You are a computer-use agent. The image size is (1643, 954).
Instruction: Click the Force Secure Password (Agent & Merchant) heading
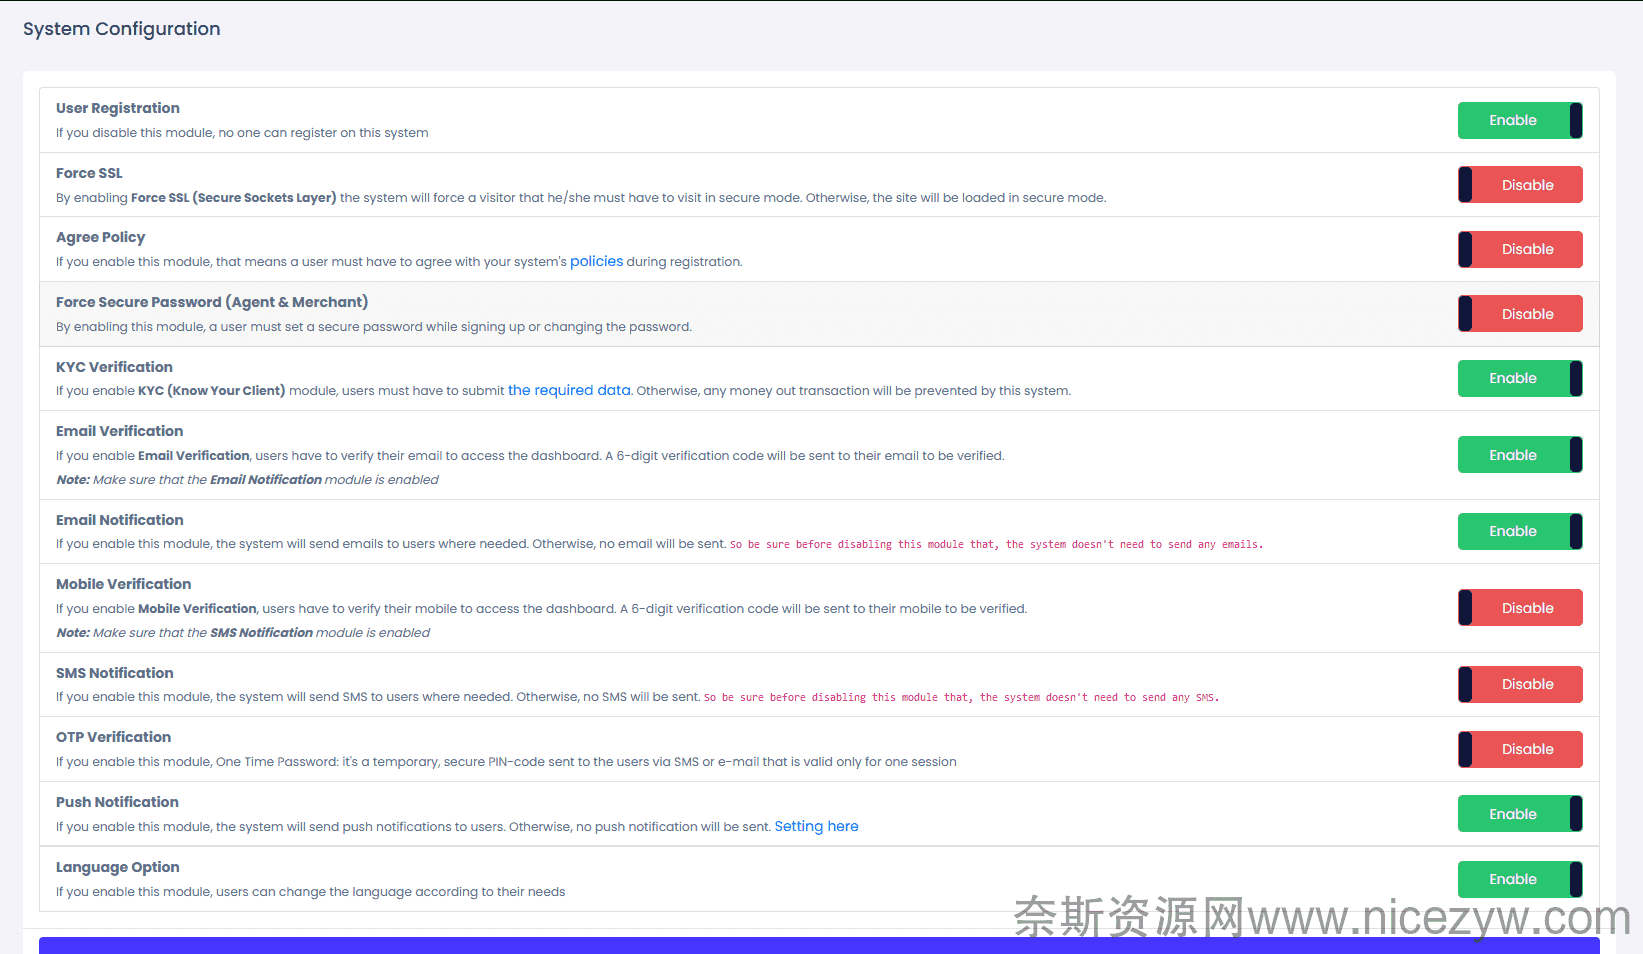tap(212, 302)
